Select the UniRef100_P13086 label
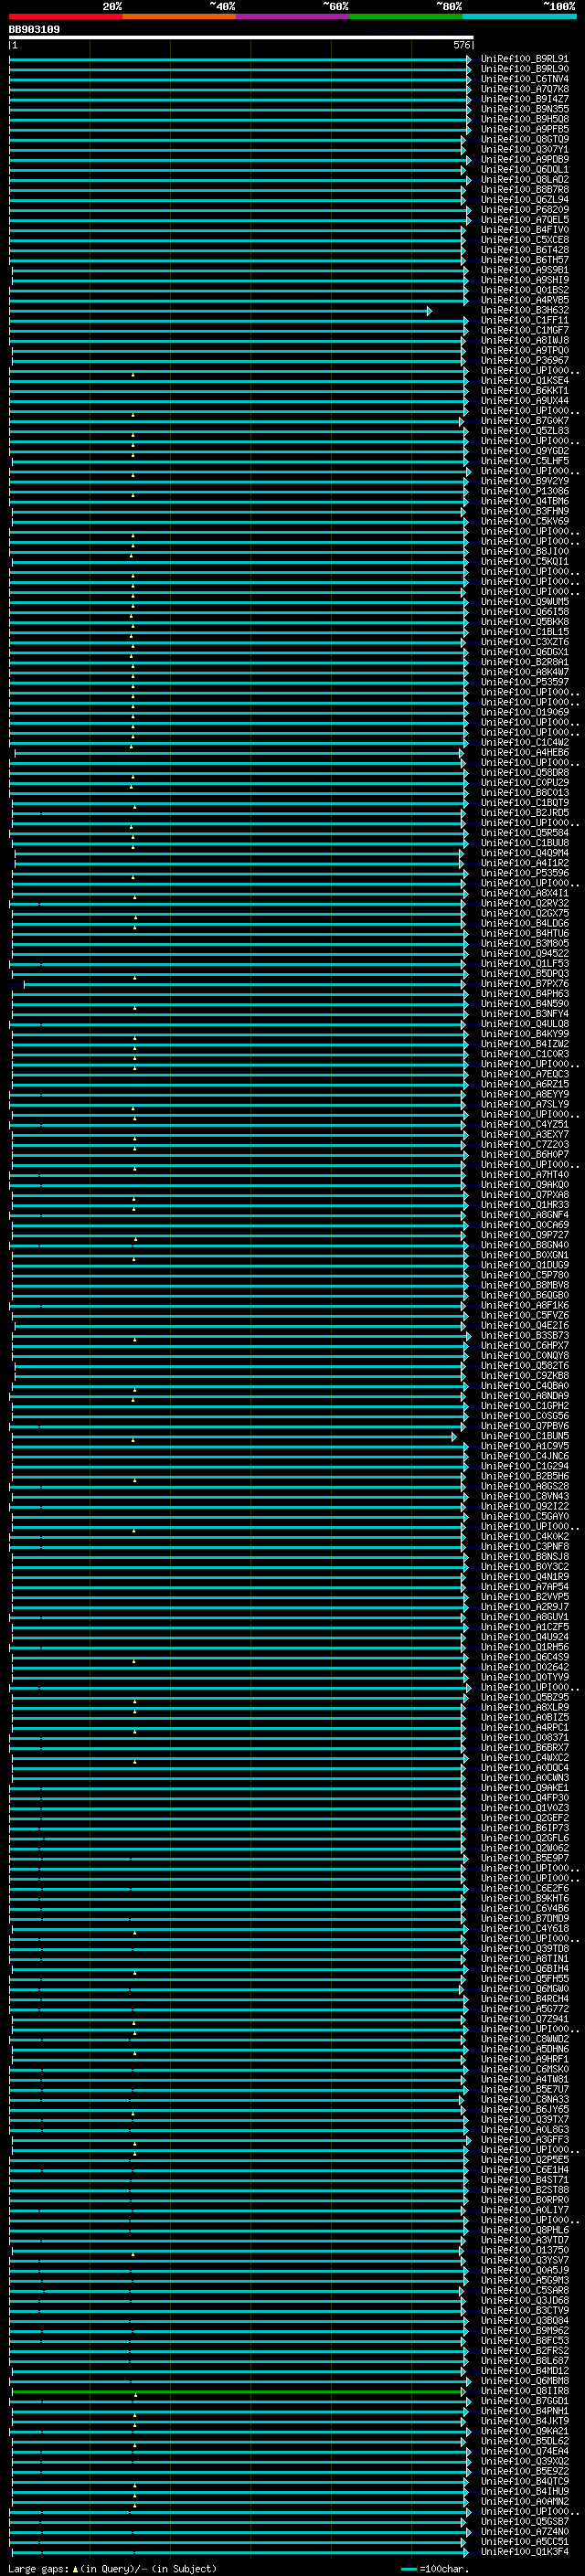This screenshot has height=2576, width=585. [x=524, y=491]
